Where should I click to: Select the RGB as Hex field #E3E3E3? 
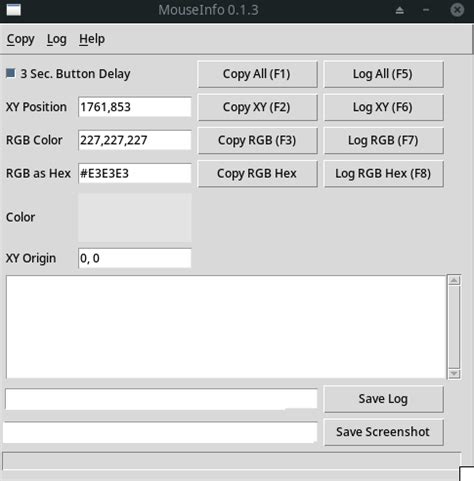click(135, 173)
